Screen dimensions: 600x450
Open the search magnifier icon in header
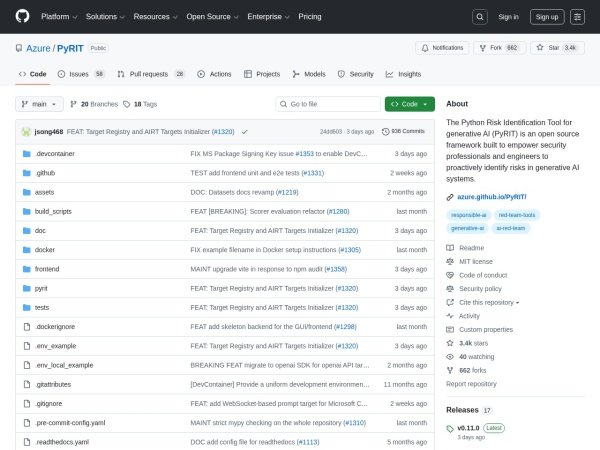click(479, 17)
